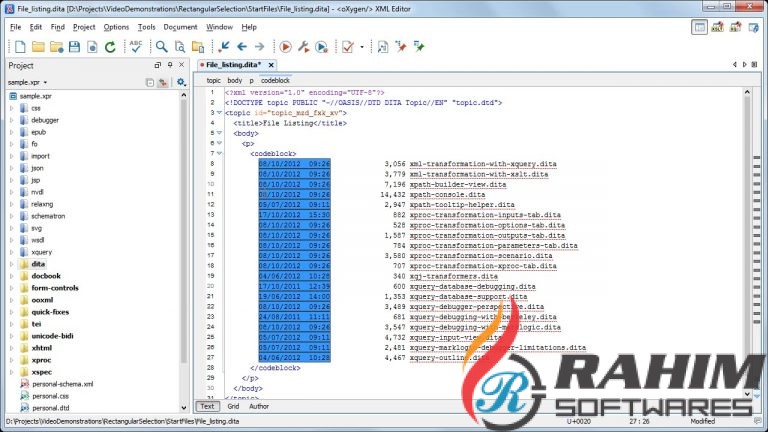
Task: Open the Window menu
Action: click(x=219, y=27)
